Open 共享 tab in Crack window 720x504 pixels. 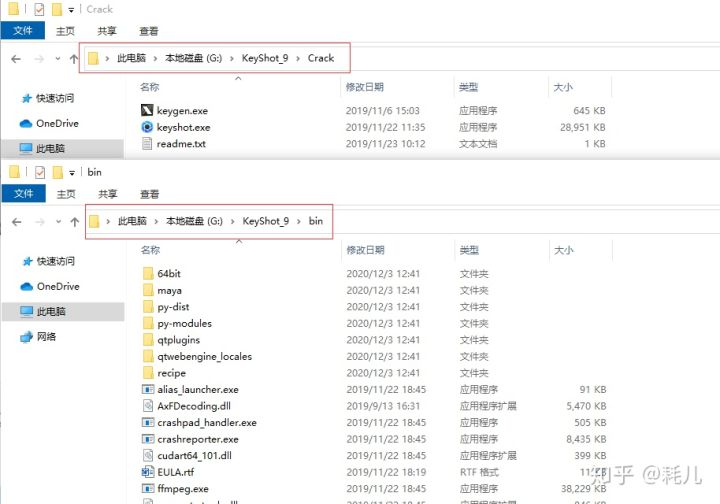pos(107,31)
